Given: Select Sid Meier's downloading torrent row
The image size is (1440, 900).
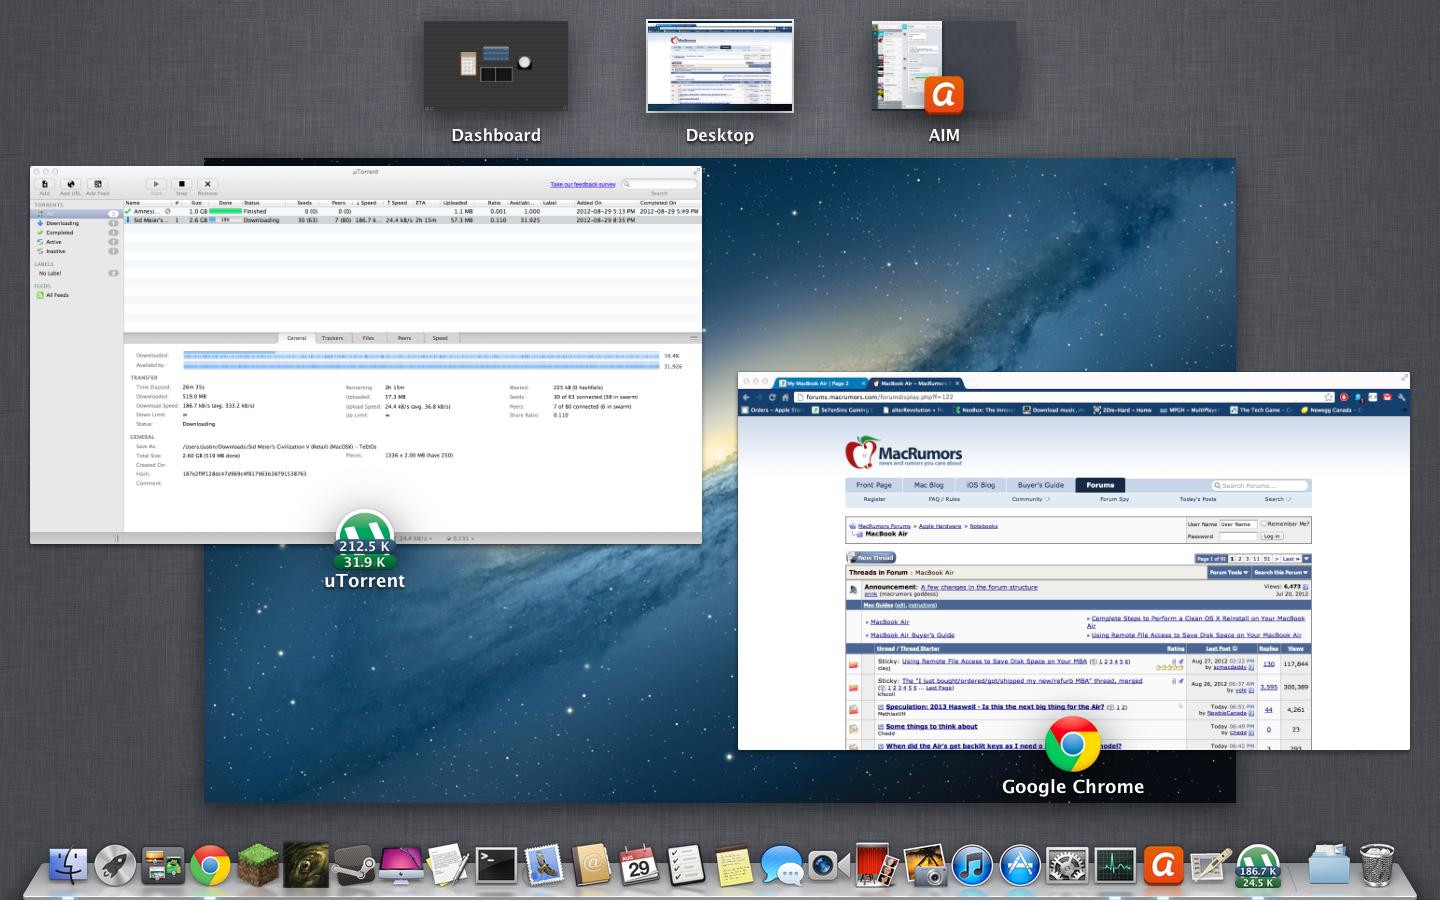Looking at the screenshot, I should tap(412, 220).
